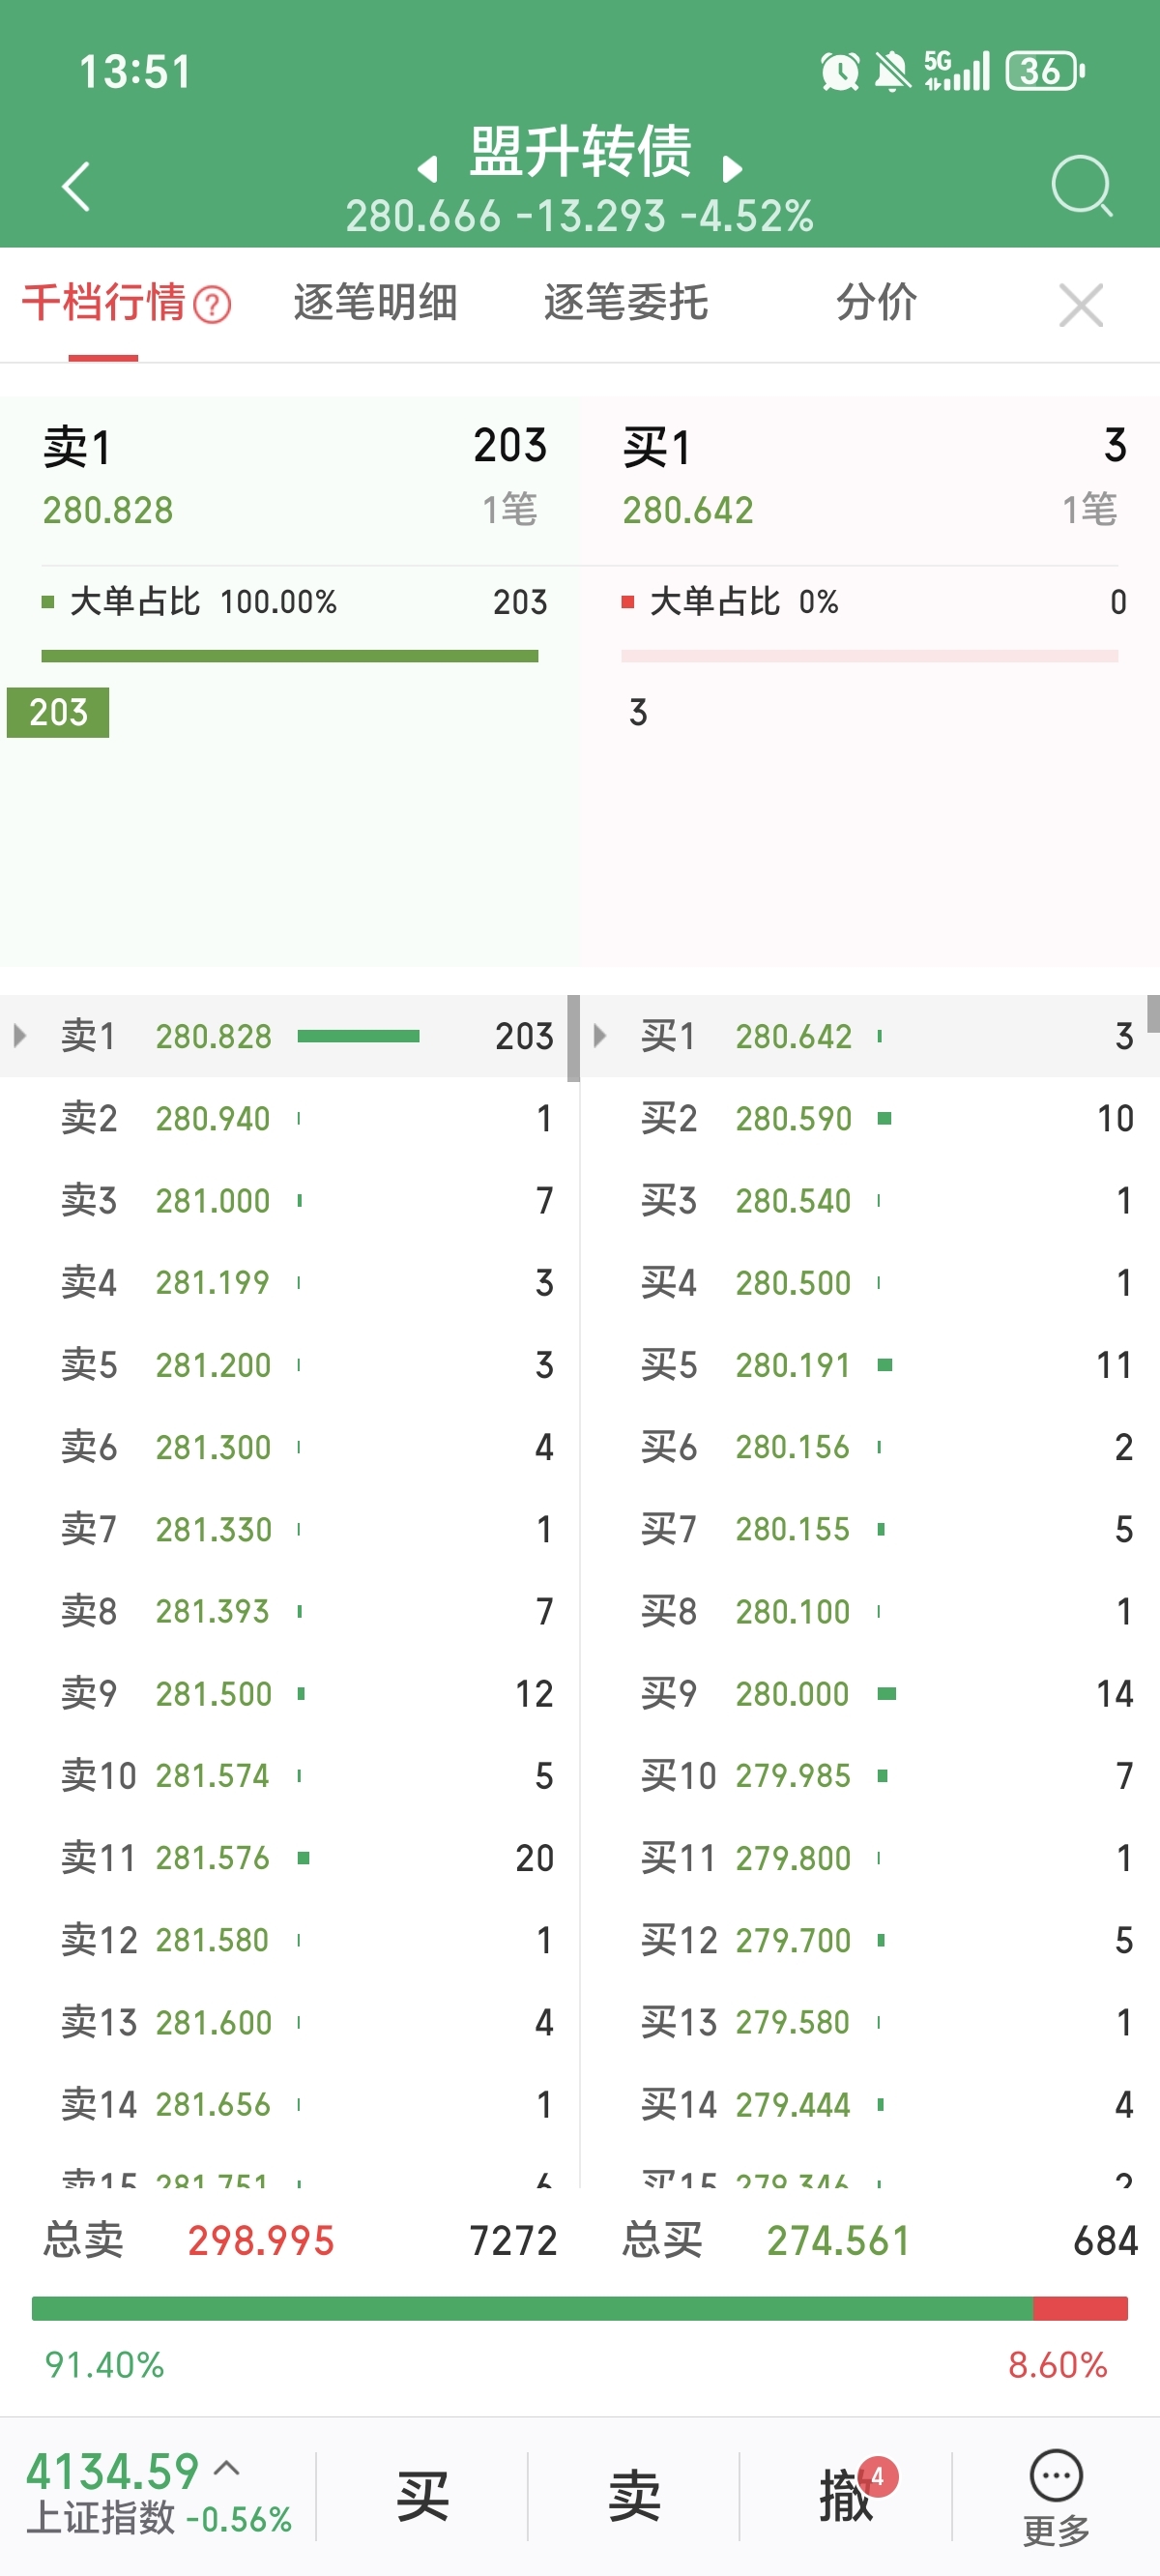Click the green 203 order block
Screen dimensions: 1160x2576
[x=58, y=712]
